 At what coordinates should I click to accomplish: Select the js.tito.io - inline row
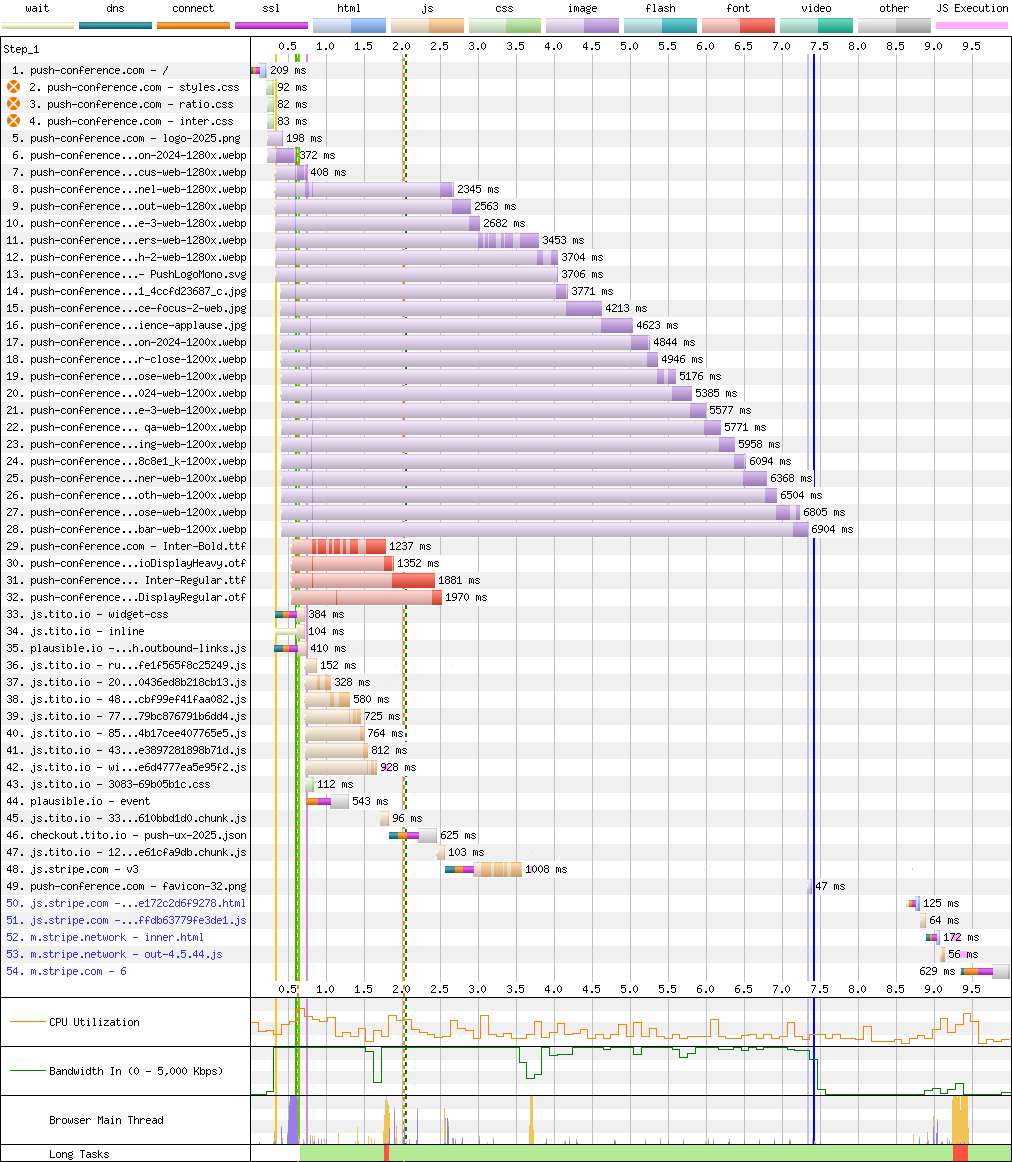point(506,631)
